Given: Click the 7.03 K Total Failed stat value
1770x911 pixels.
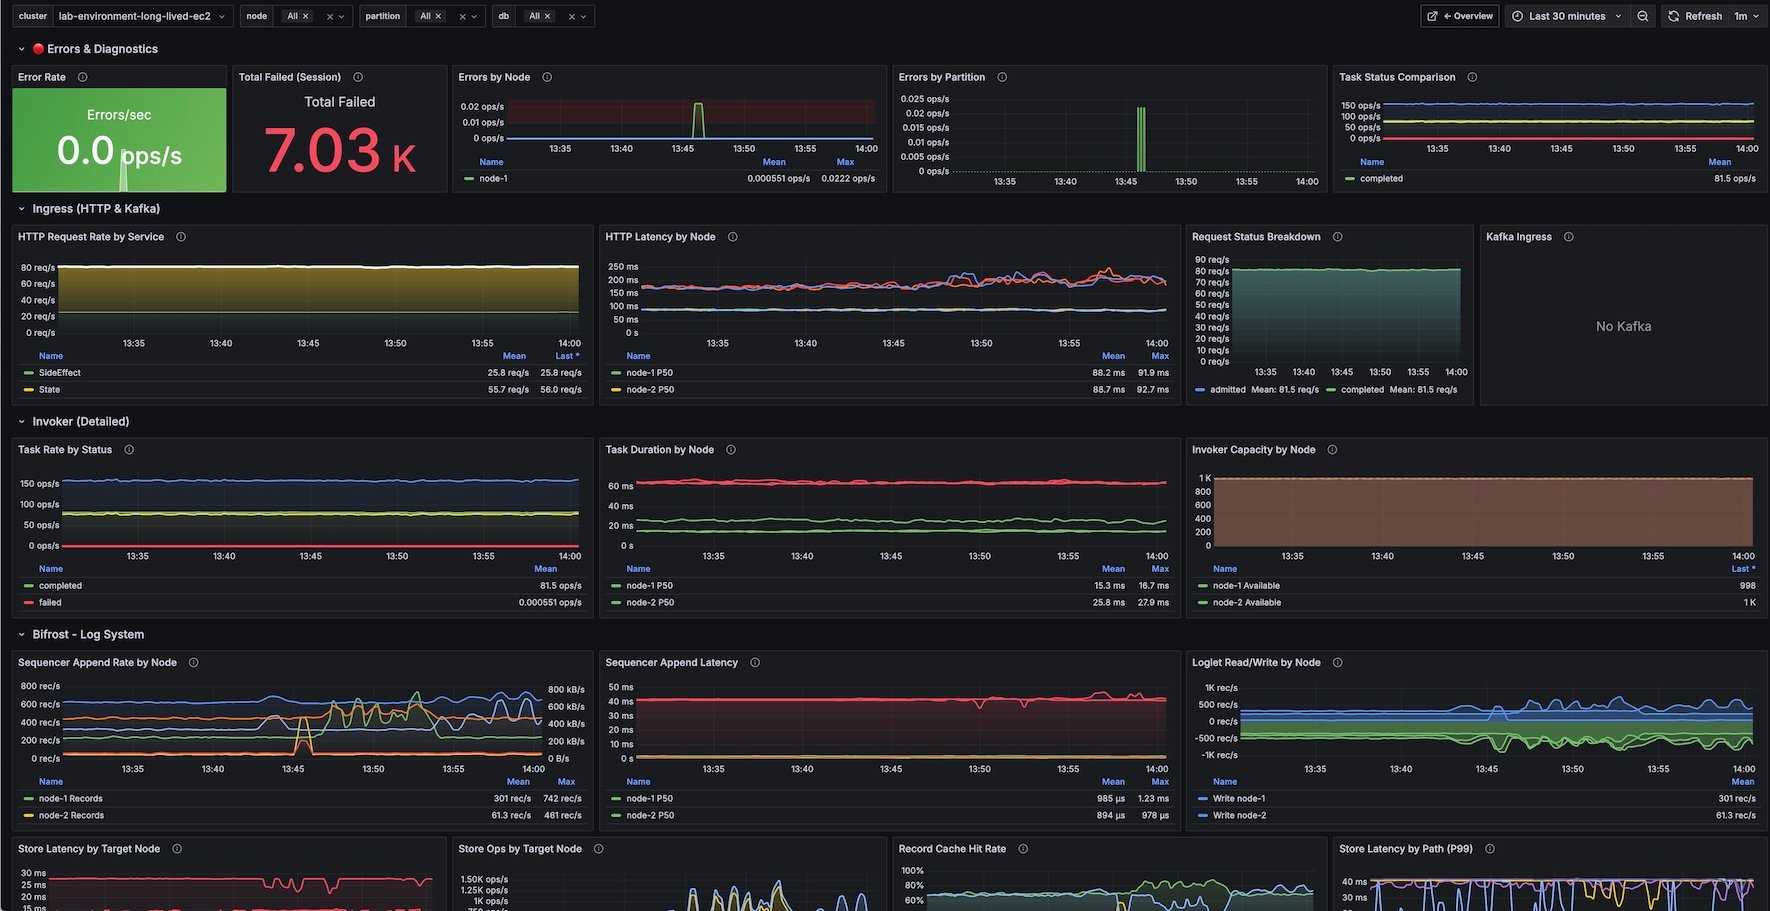Looking at the screenshot, I should (x=340, y=151).
